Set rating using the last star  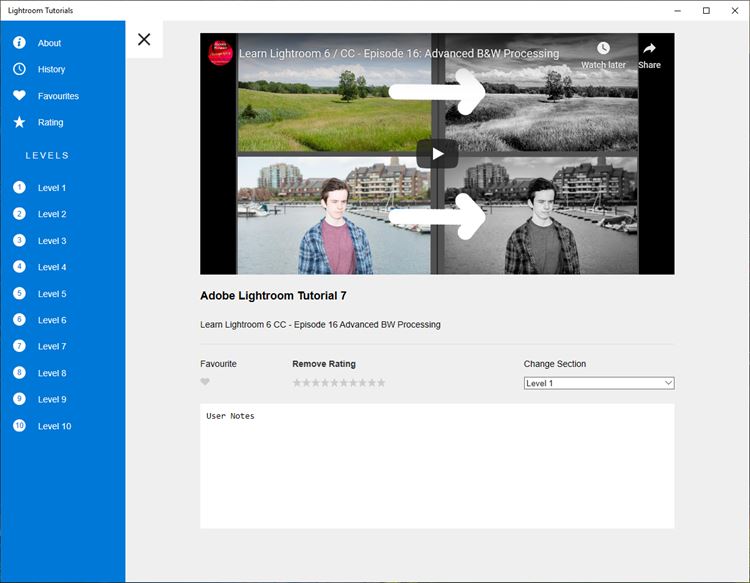coord(381,383)
